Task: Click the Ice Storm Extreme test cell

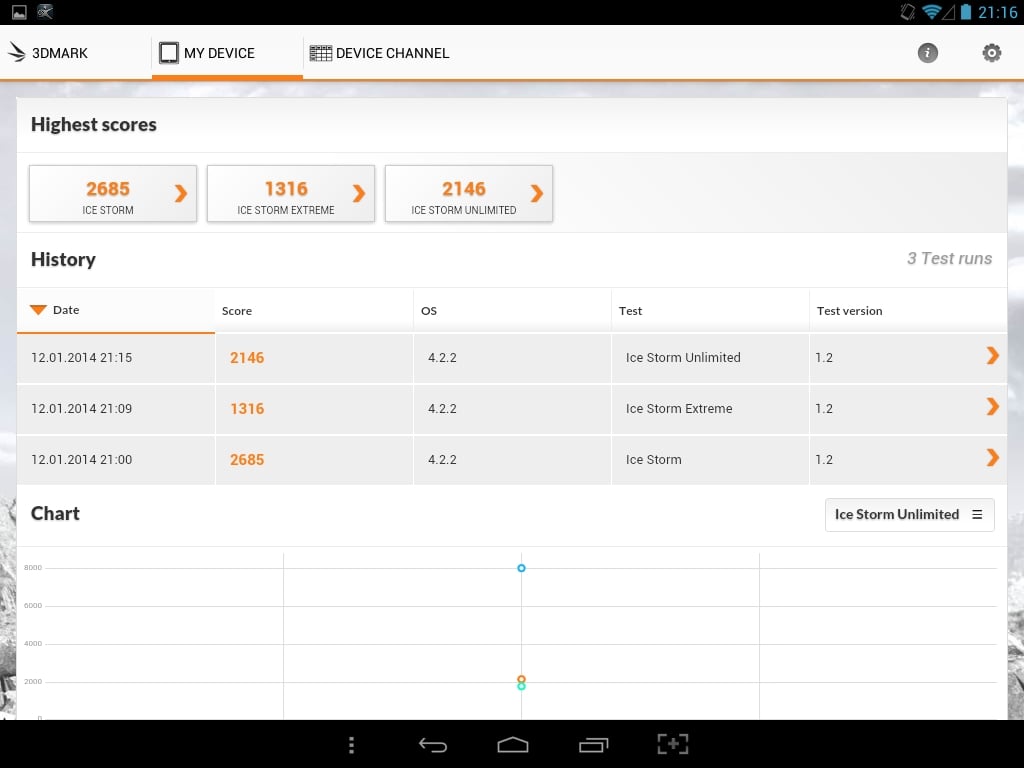Action: 710,409
